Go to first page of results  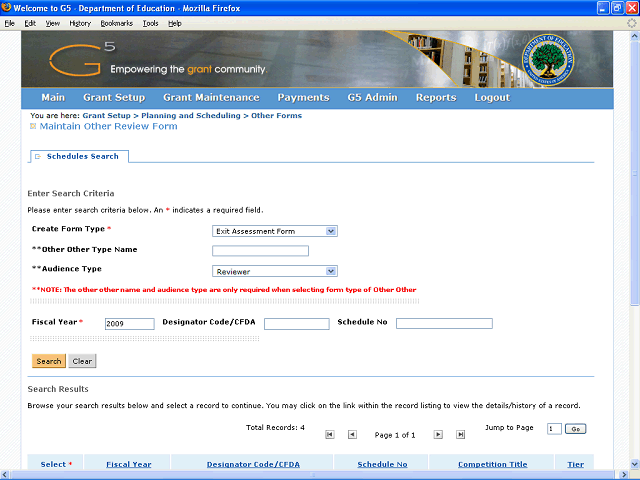click(x=330, y=435)
